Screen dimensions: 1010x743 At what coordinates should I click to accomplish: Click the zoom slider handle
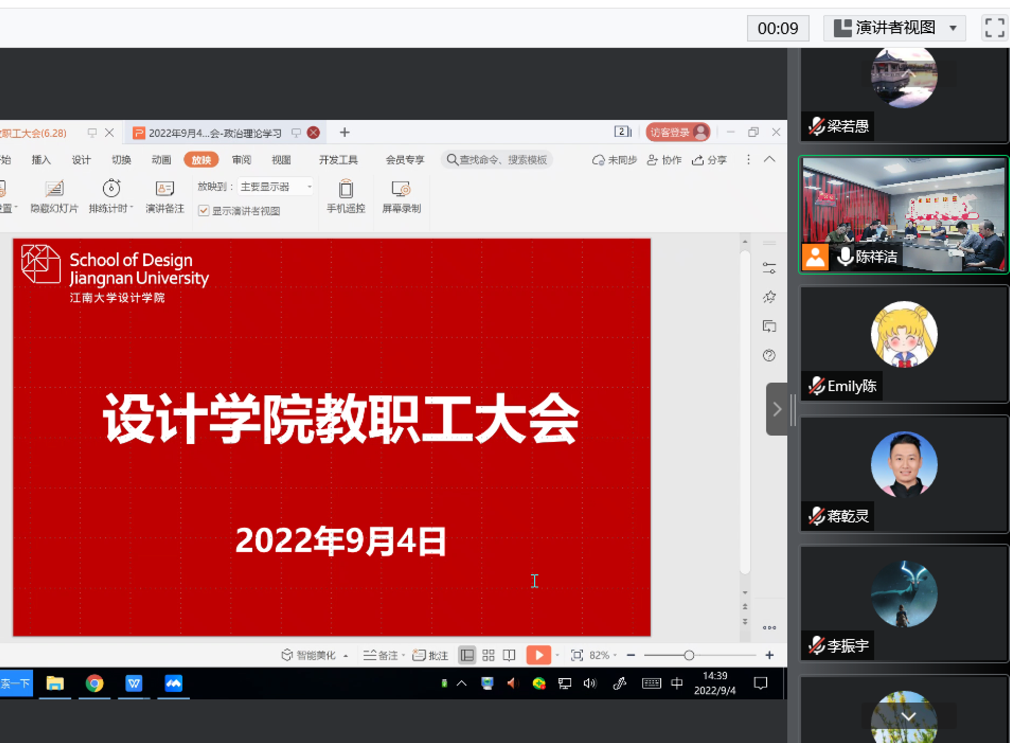click(689, 655)
